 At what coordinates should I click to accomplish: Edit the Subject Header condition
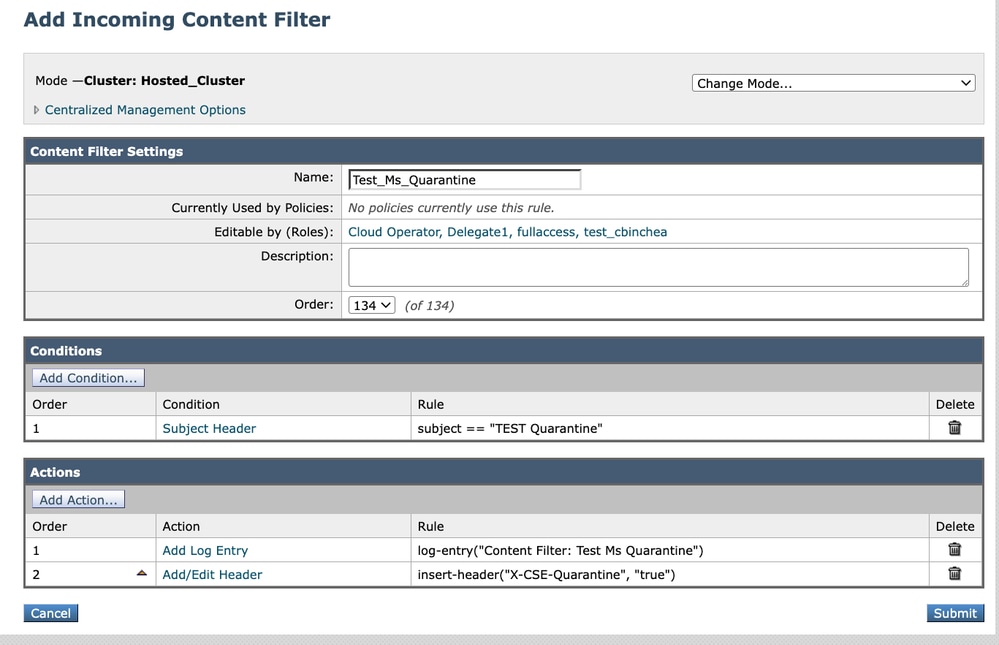coord(208,427)
